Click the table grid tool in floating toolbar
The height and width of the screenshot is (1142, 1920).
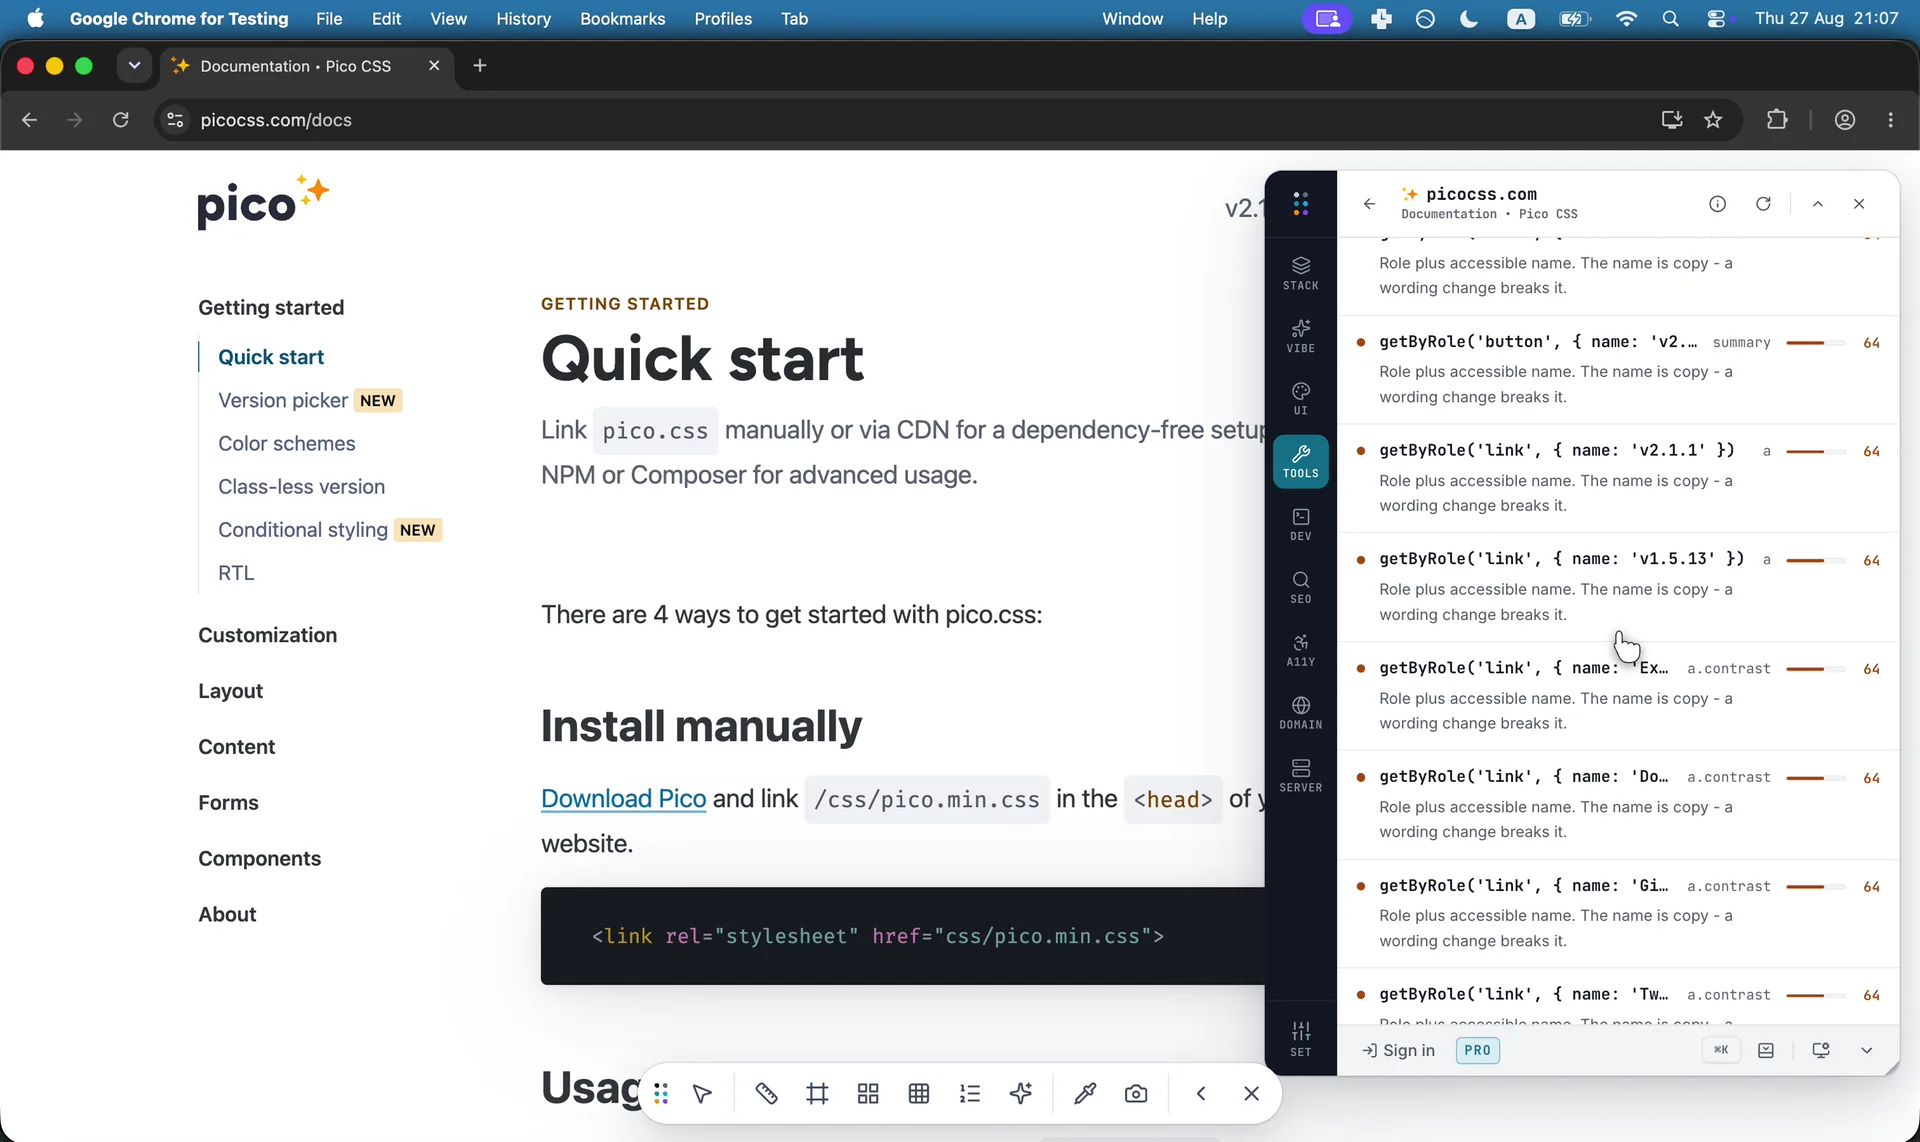919,1094
